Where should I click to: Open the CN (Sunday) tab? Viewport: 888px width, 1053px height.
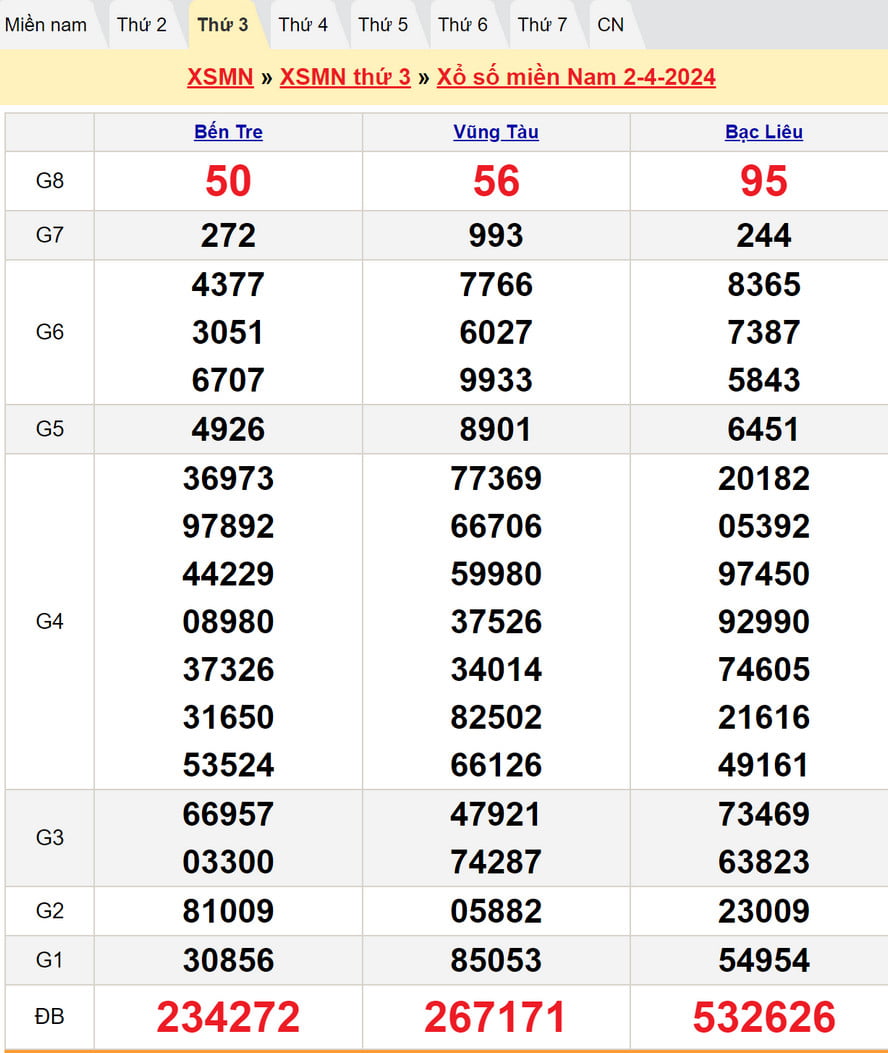pos(610,25)
